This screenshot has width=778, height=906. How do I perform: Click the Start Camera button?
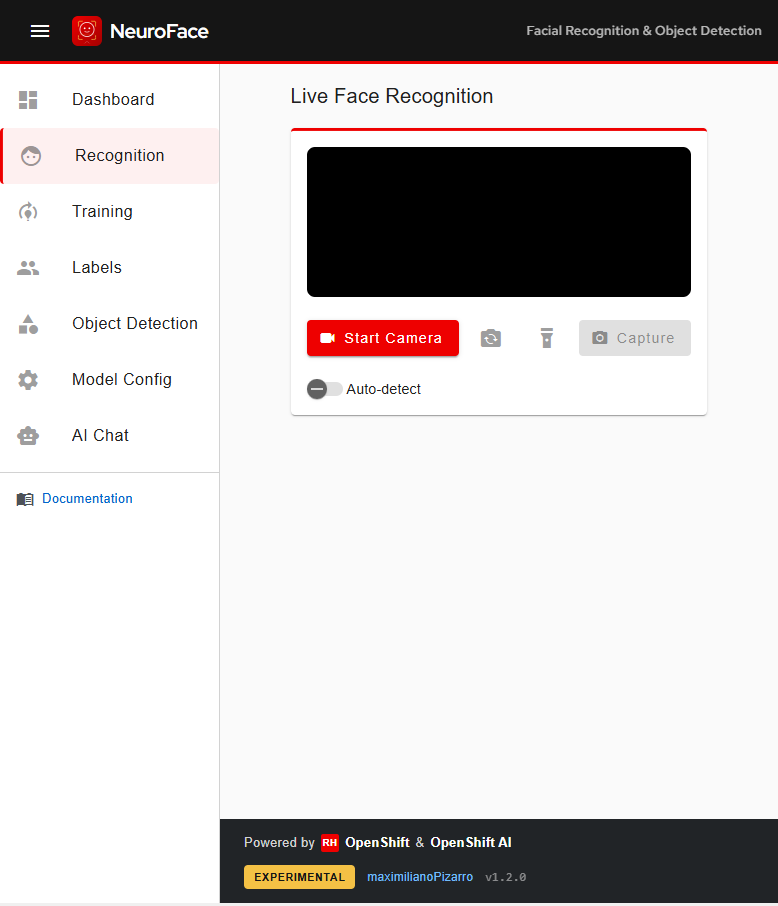click(x=383, y=338)
